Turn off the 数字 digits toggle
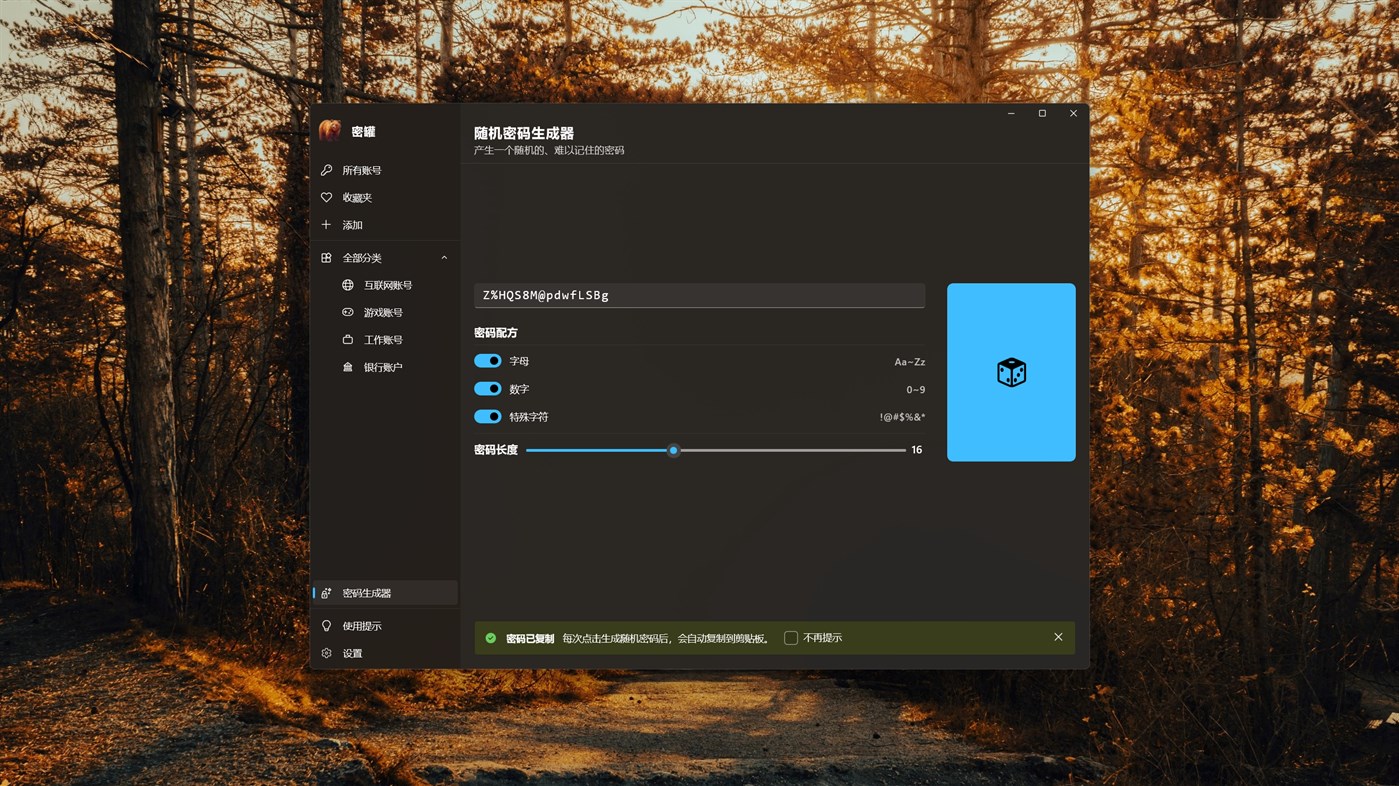This screenshot has height=786, width=1399. 487,388
